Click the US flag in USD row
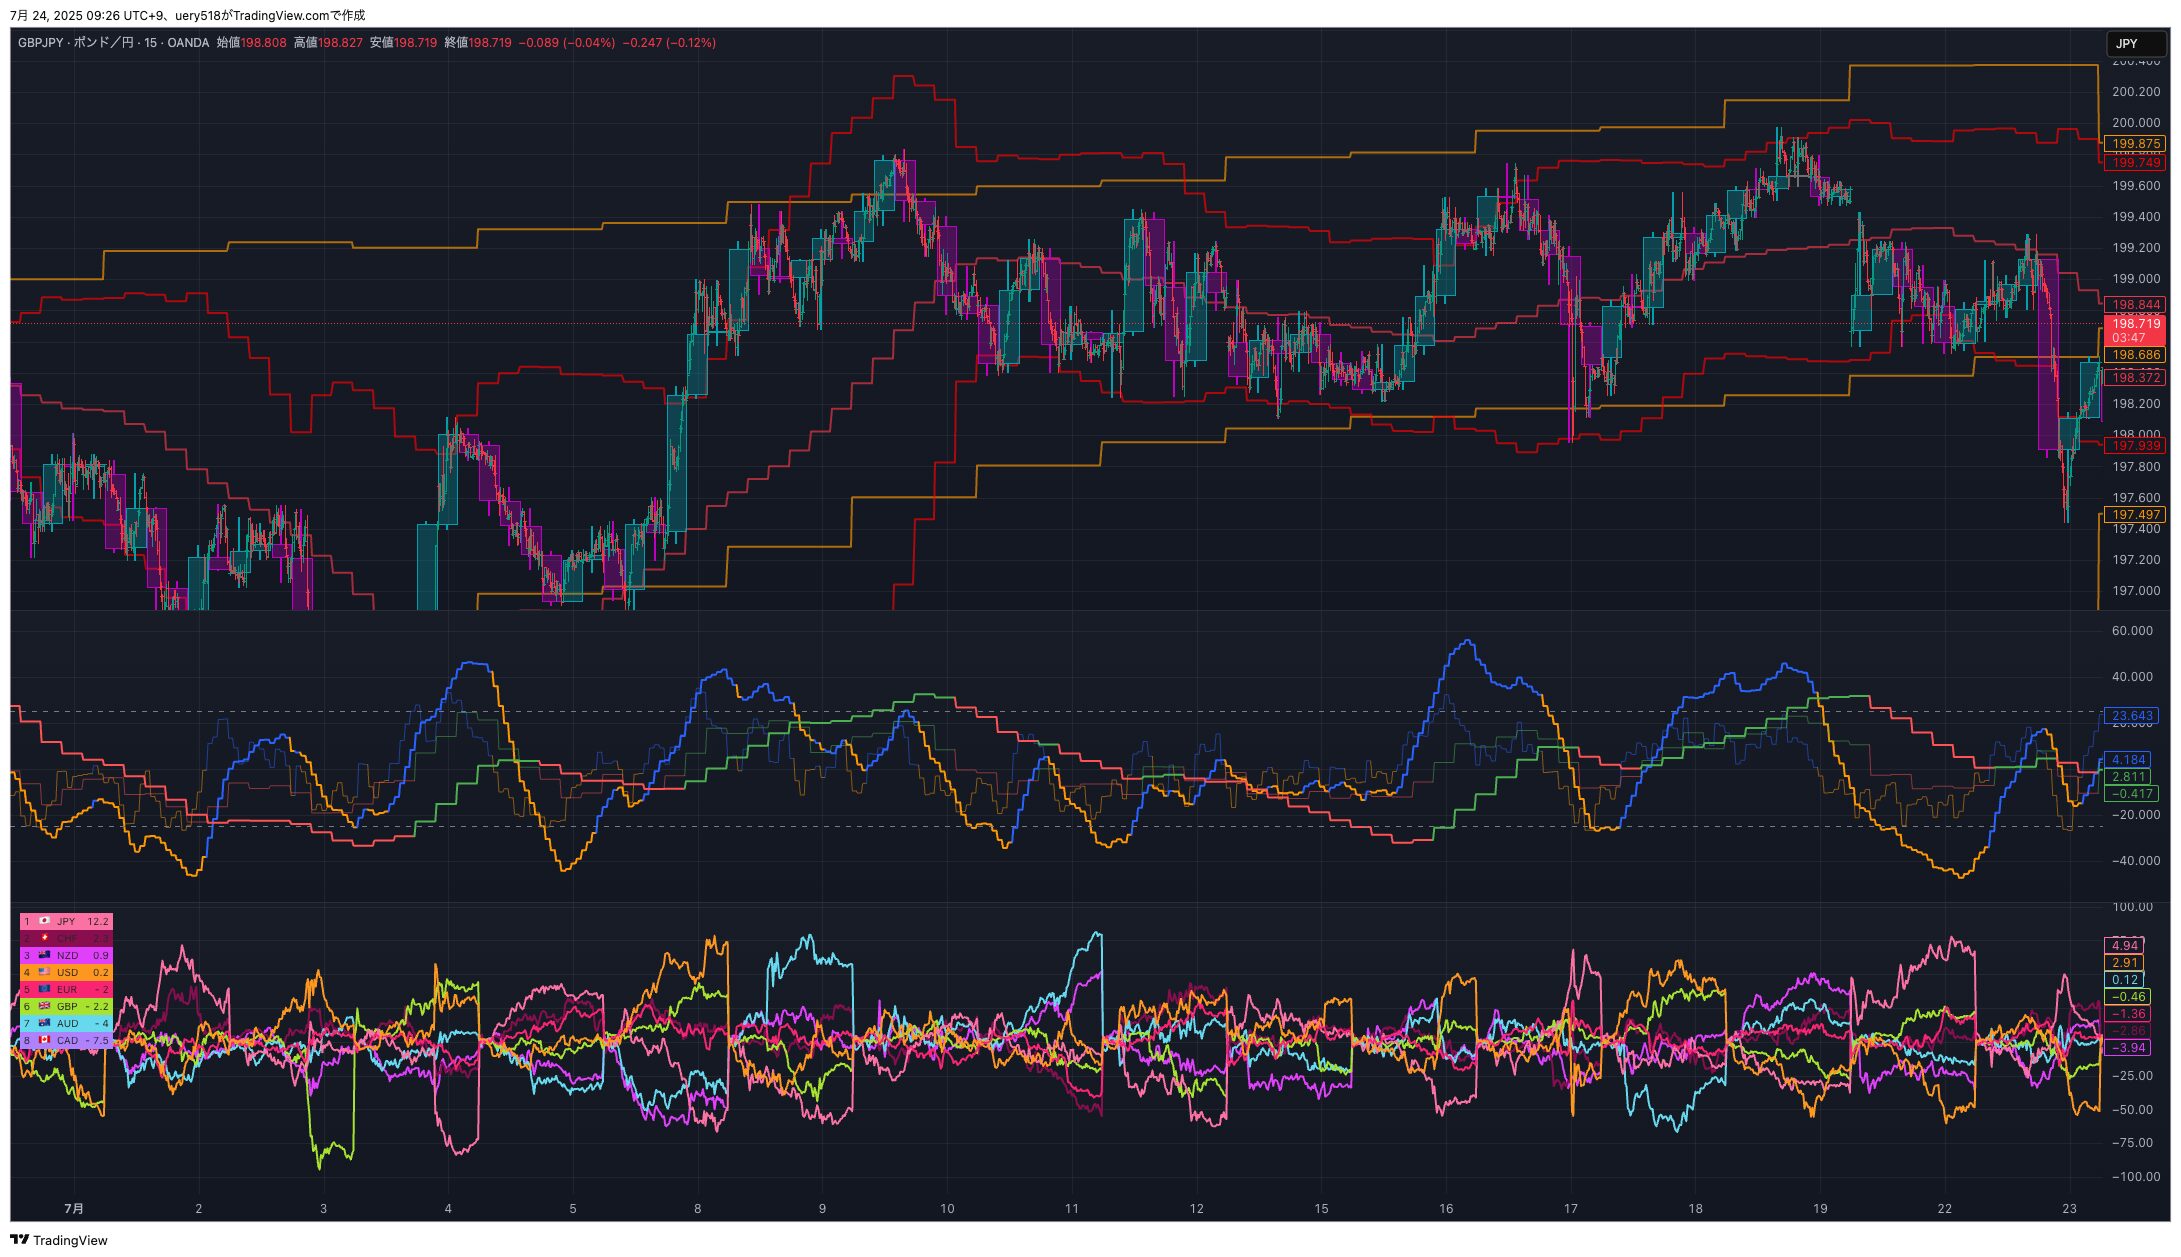The width and height of the screenshot is (2181, 1257). 44,972
